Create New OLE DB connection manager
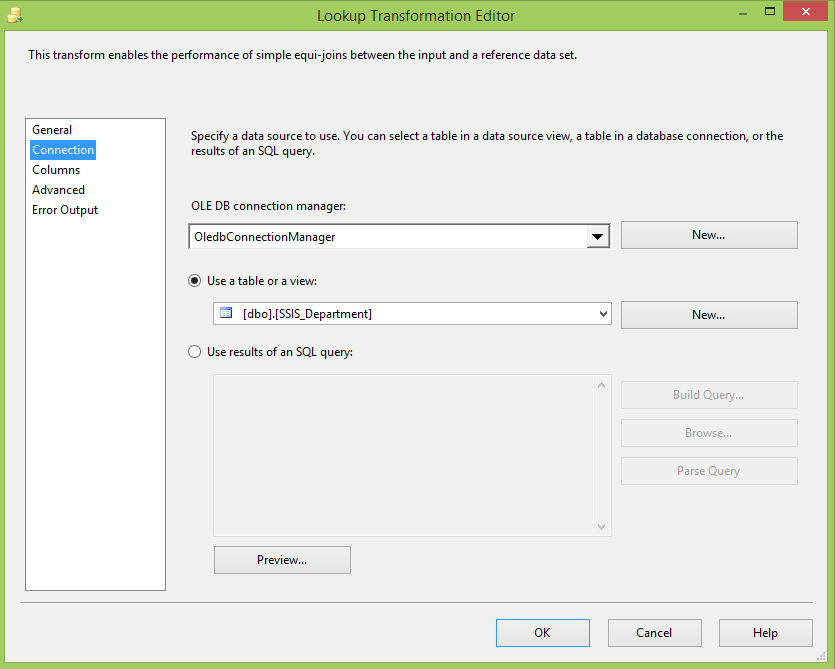 click(709, 235)
